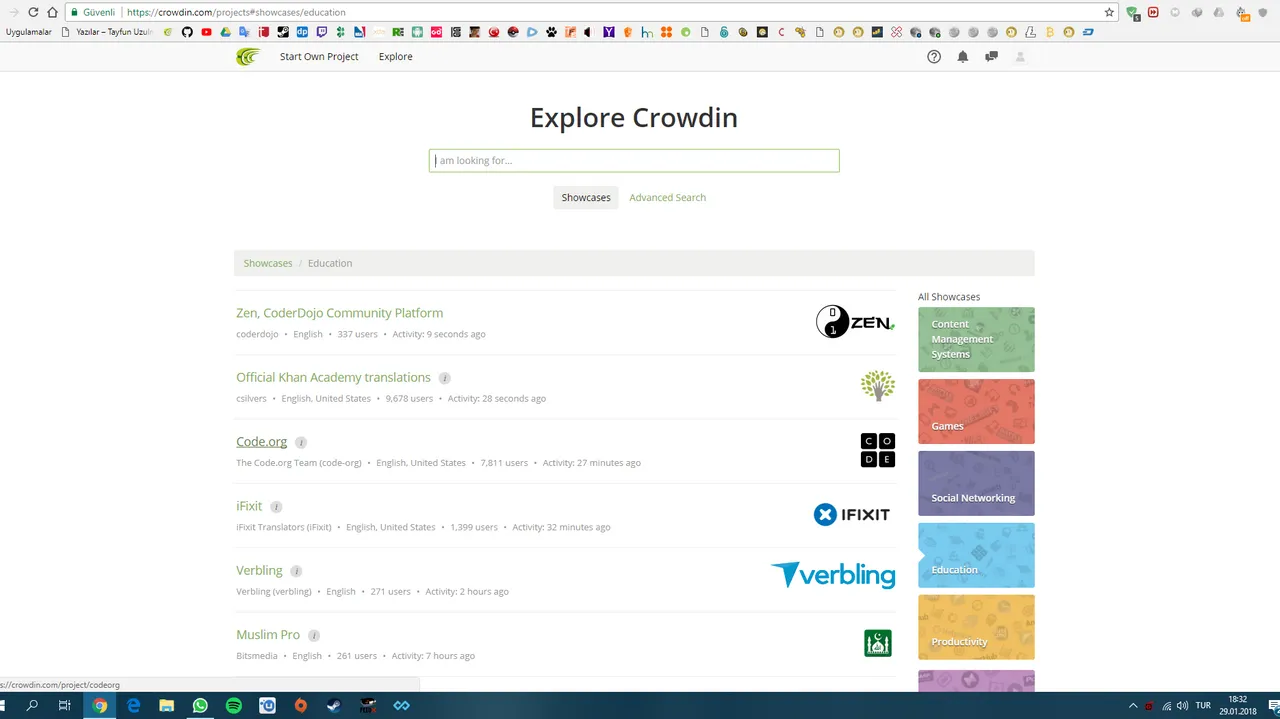Open the notifications bell icon
1280x719 pixels.
pyautogui.click(x=963, y=57)
